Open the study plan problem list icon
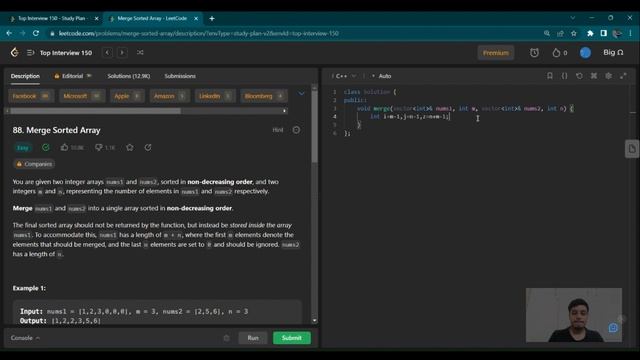640x360 pixels. point(30,53)
